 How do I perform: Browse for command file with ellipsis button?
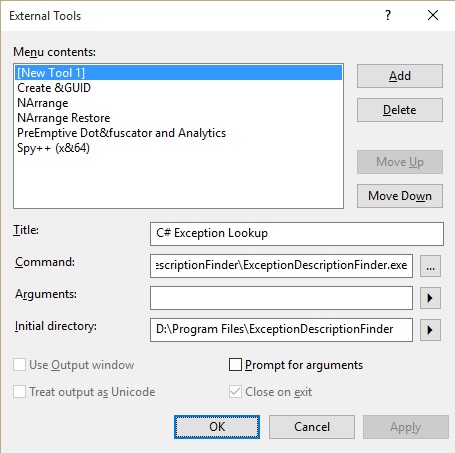[x=430, y=266]
